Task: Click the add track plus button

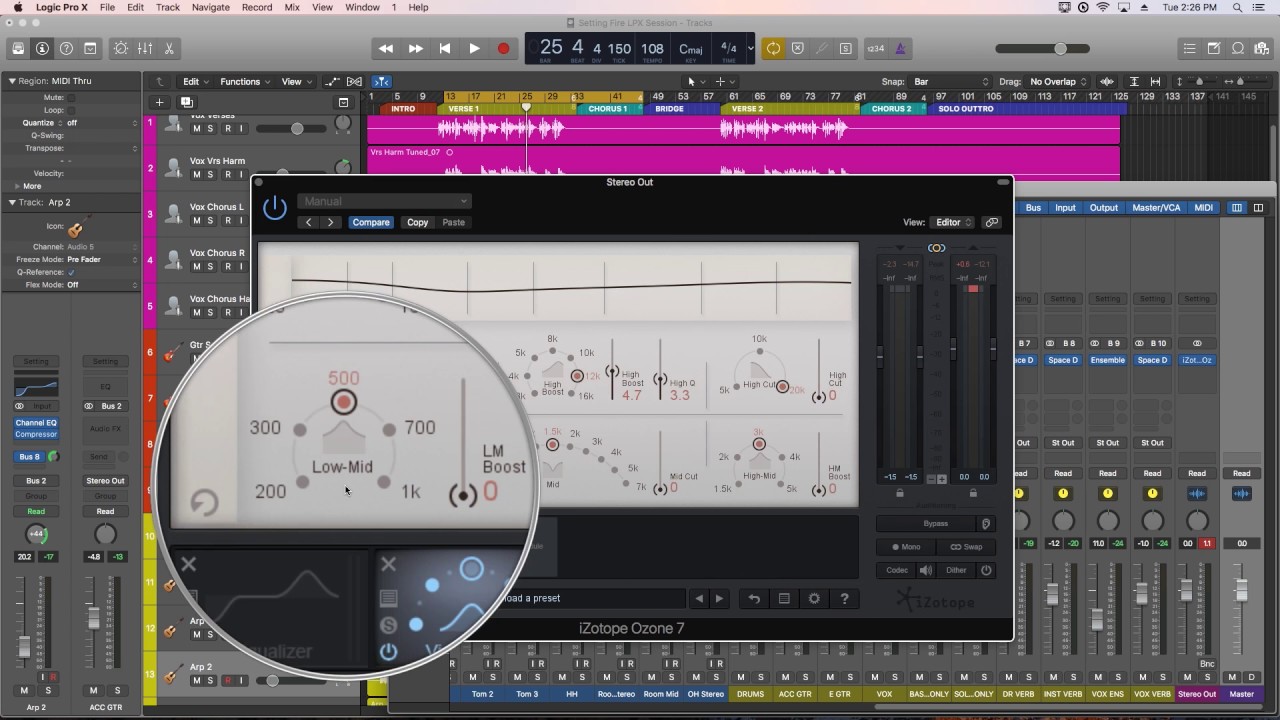Action: click(x=159, y=102)
